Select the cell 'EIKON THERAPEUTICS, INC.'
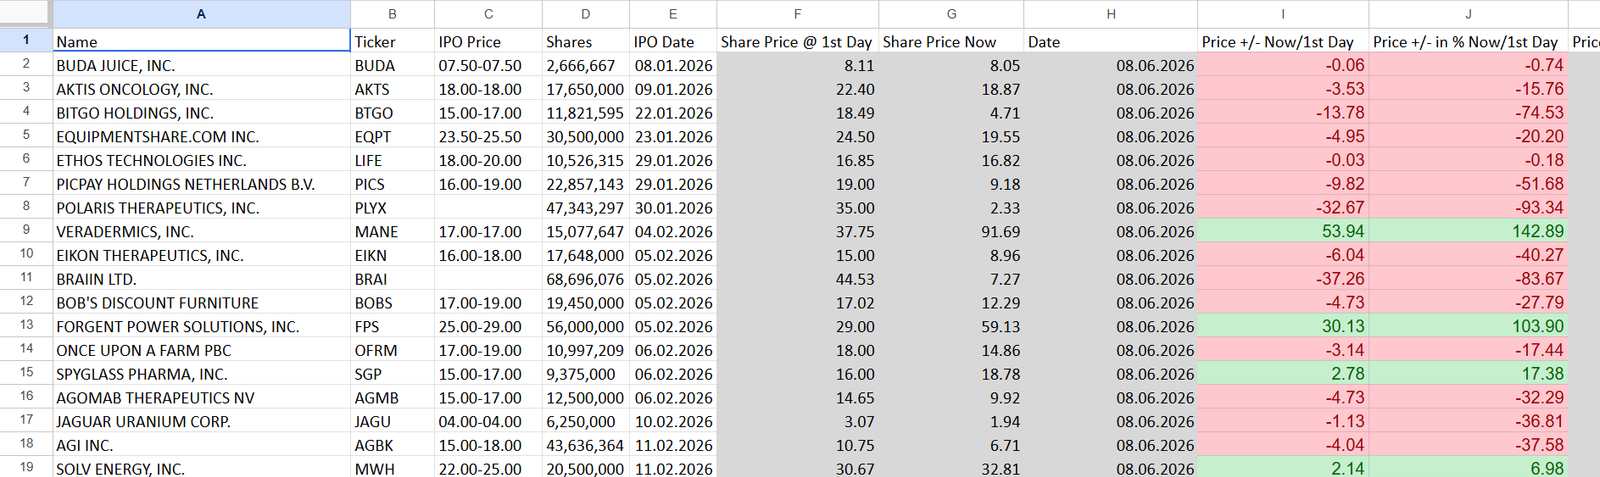Viewport: 1600px width, 477px height. (x=201, y=255)
